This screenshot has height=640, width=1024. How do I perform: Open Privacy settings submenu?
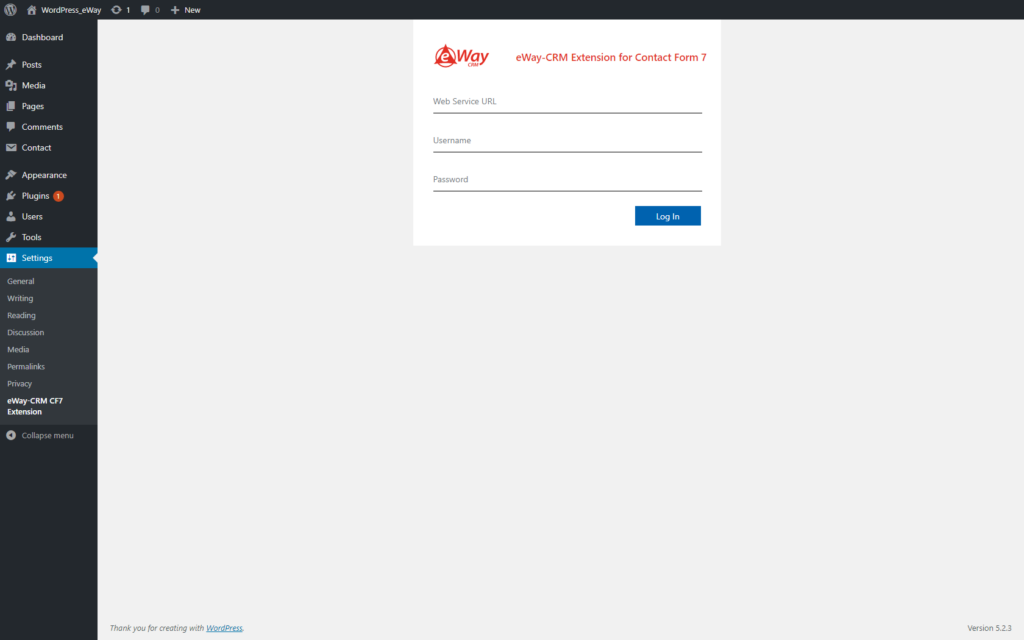pos(20,383)
